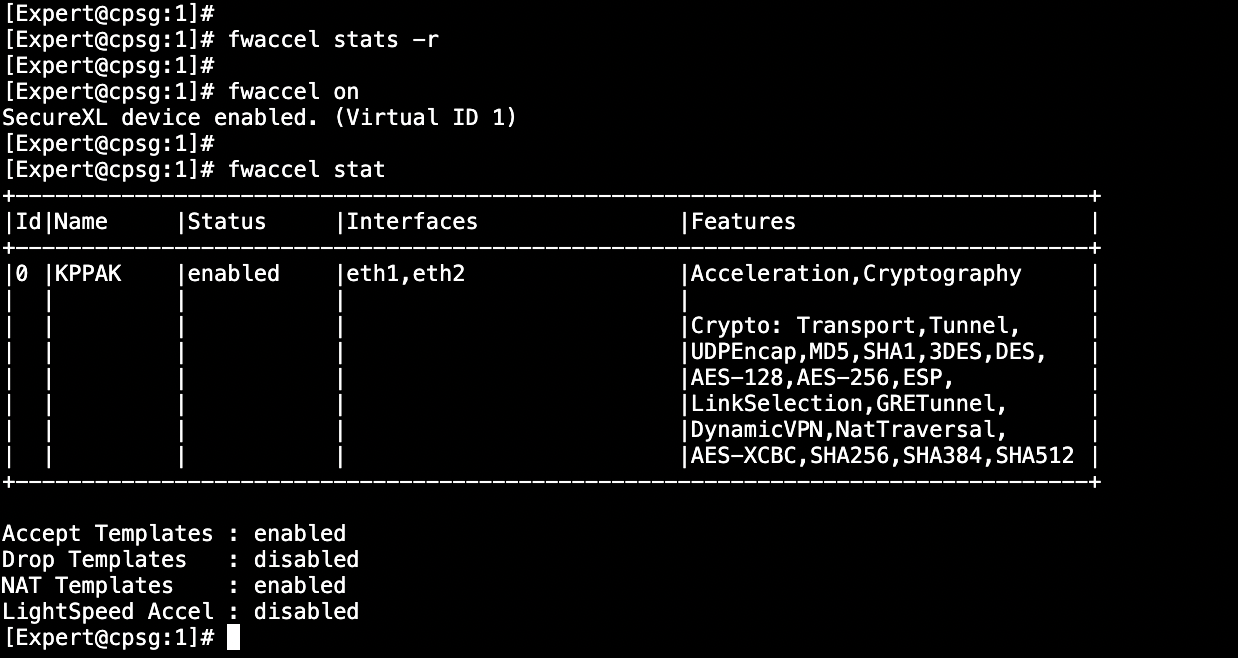The height and width of the screenshot is (658, 1238).
Task: Click the "eth1,eth2" interfaces cell
Action: 405,273
